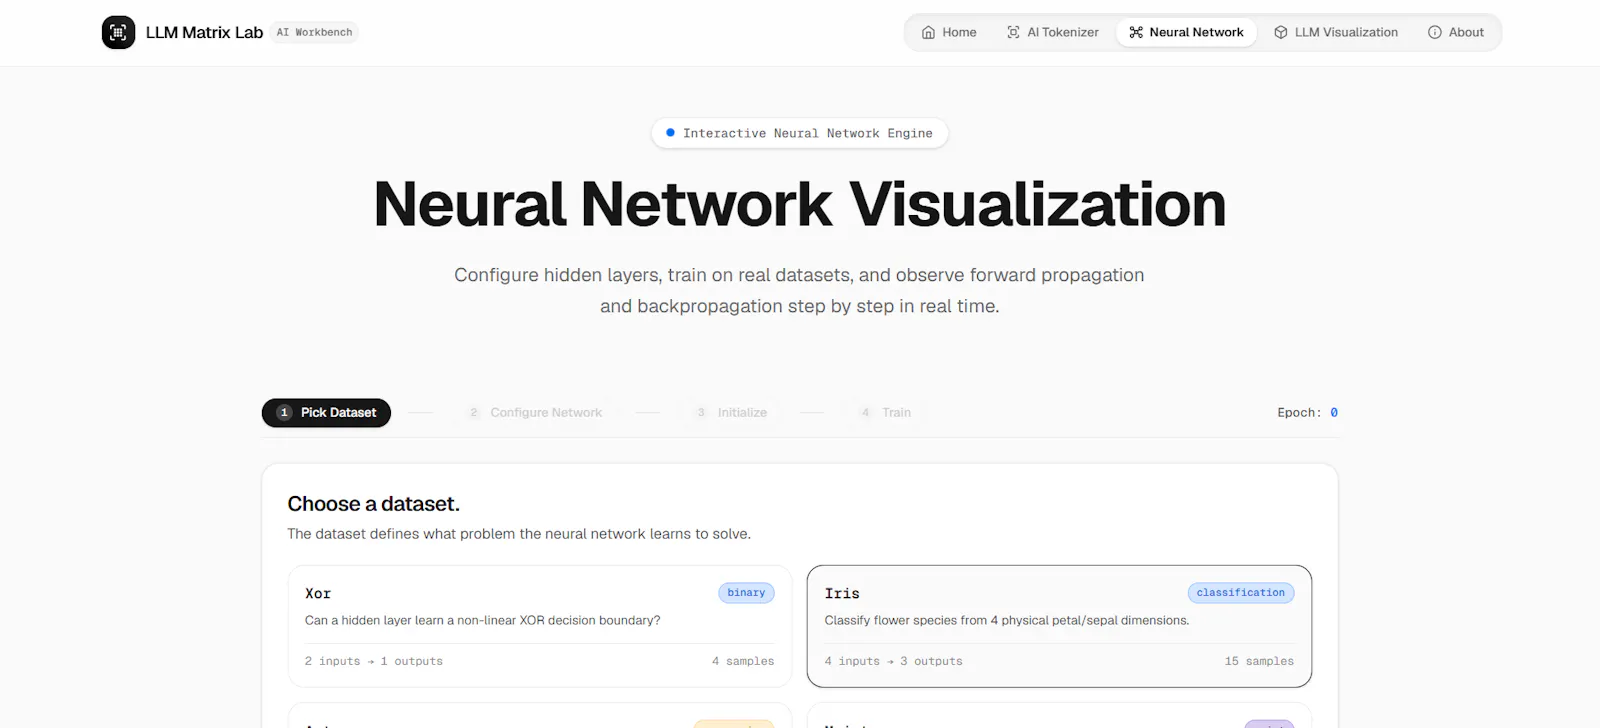Click the LLM Visualization cube icon
Screen dimensions: 1600x728
pos(1281,32)
